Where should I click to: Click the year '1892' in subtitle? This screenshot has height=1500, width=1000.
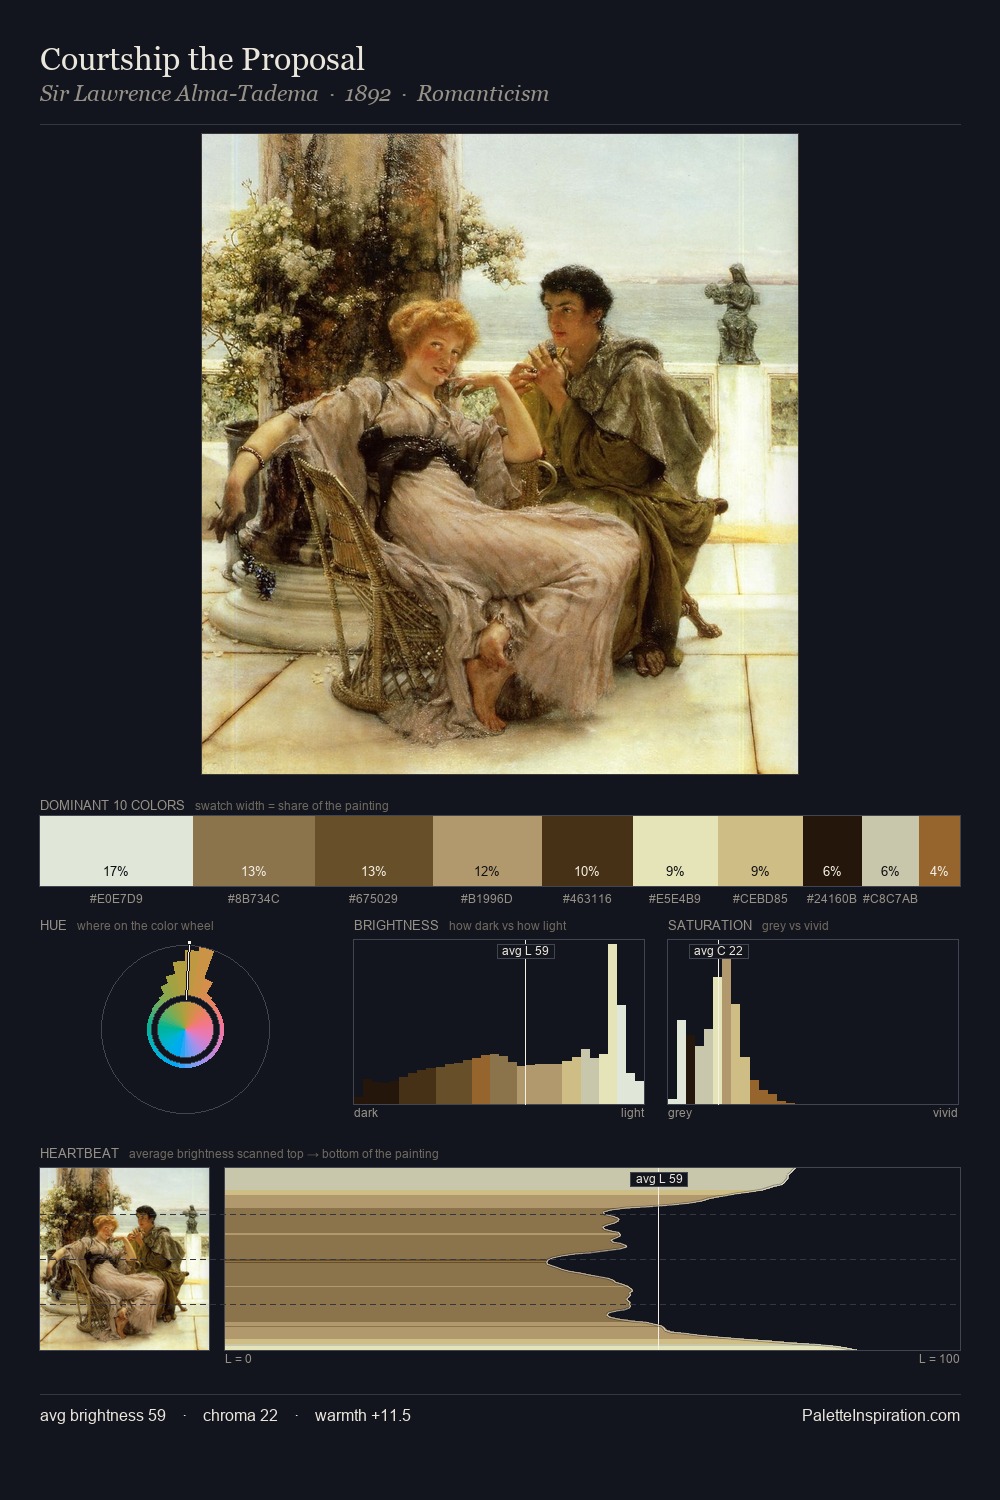pyautogui.click(x=367, y=94)
